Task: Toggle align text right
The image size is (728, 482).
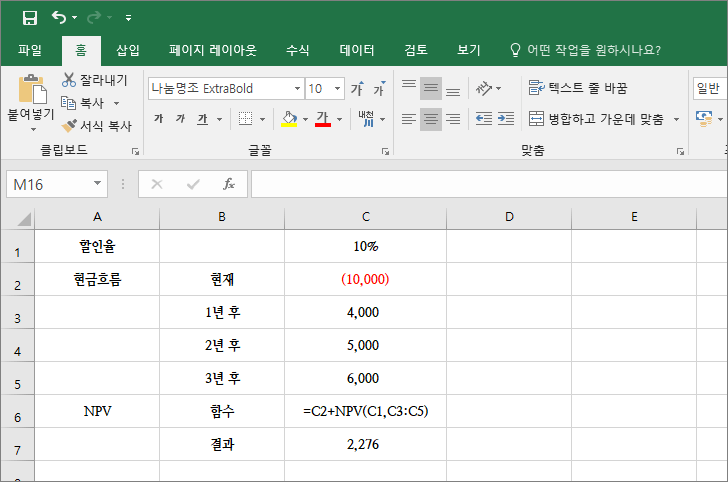Action: coord(453,119)
